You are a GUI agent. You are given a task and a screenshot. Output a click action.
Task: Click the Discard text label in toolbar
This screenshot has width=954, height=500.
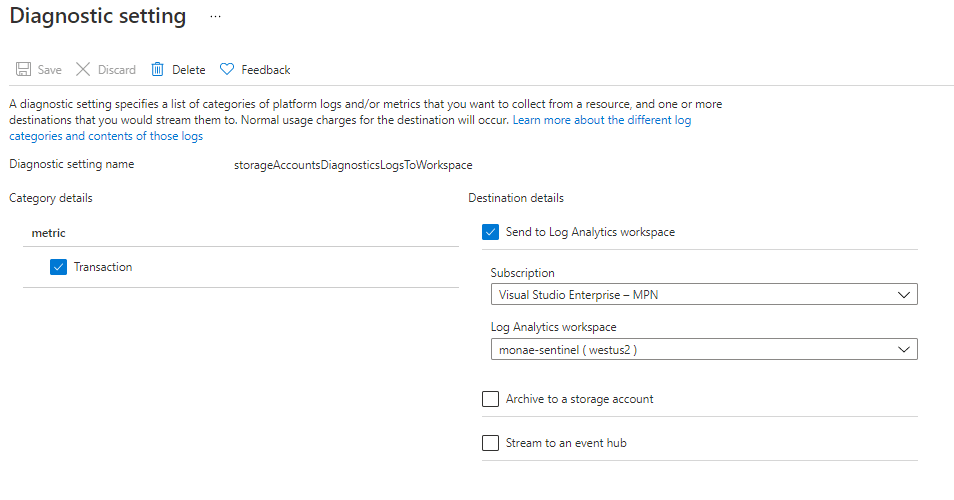click(x=116, y=70)
